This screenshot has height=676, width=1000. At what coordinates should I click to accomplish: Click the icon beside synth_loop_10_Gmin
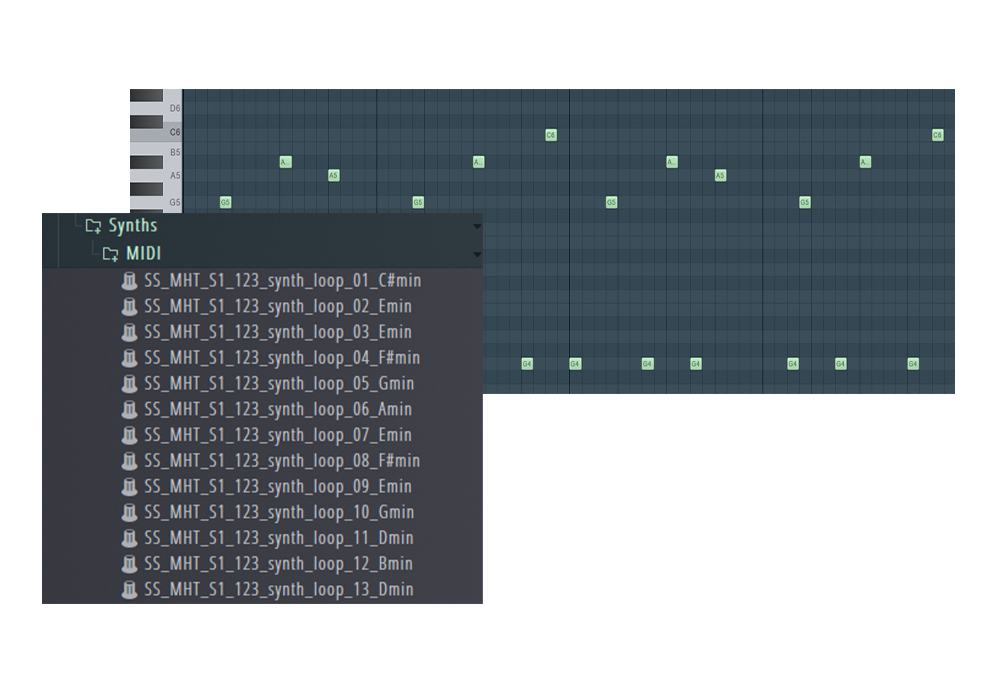pyautogui.click(x=129, y=512)
